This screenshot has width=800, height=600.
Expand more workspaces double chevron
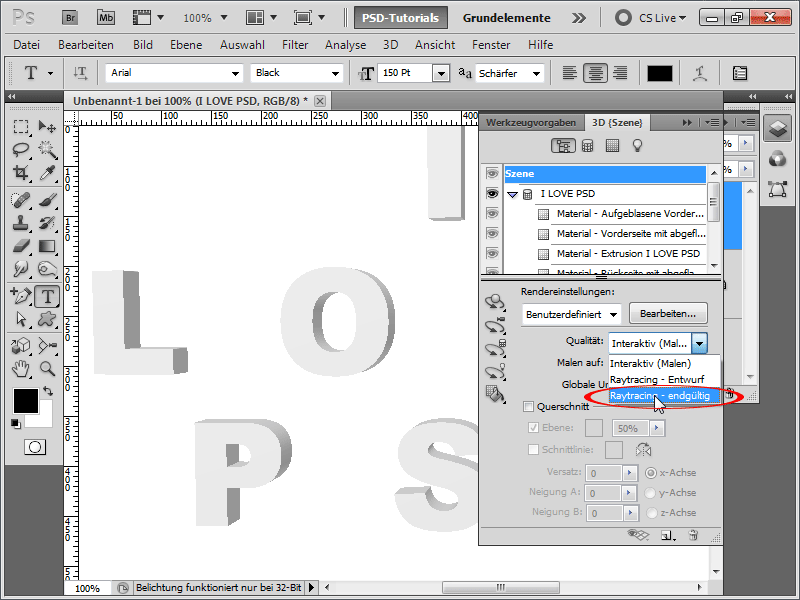coord(579,18)
